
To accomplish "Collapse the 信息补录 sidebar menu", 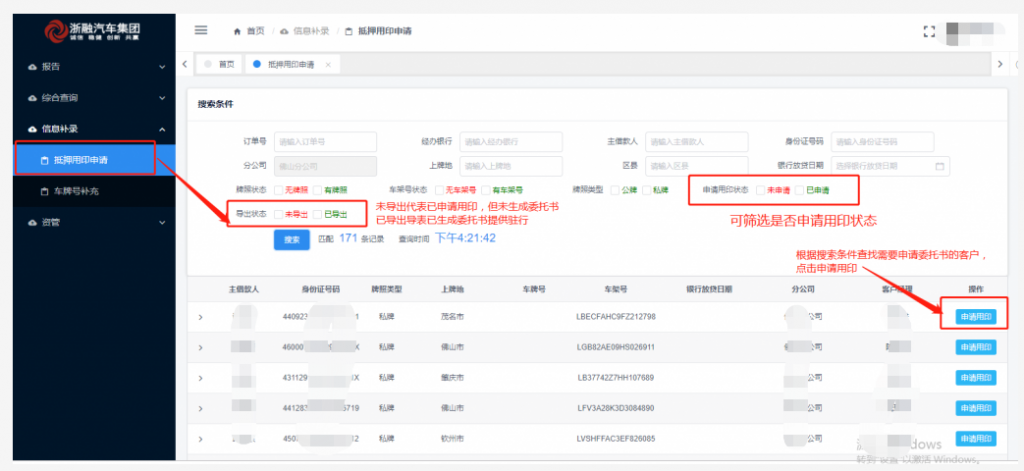I will pyautogui.click(x=97, y=129).
